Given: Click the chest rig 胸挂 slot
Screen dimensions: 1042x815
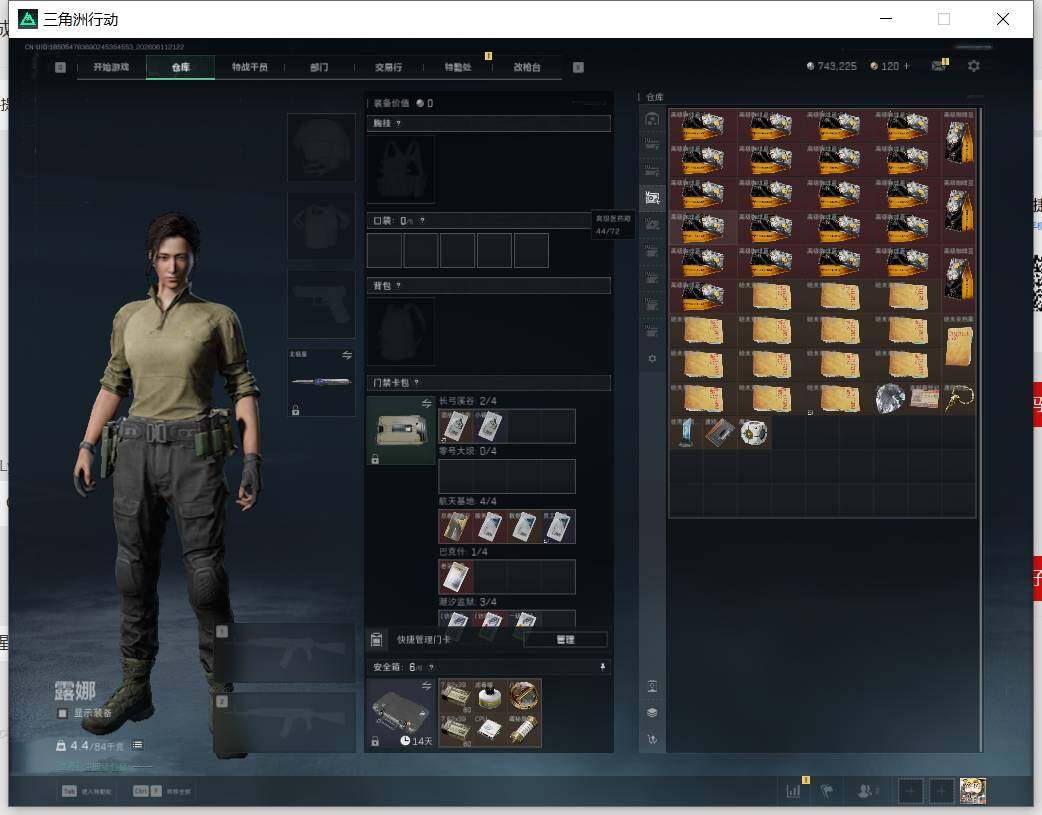Looking at the screenshot, I should click(401, 170).
